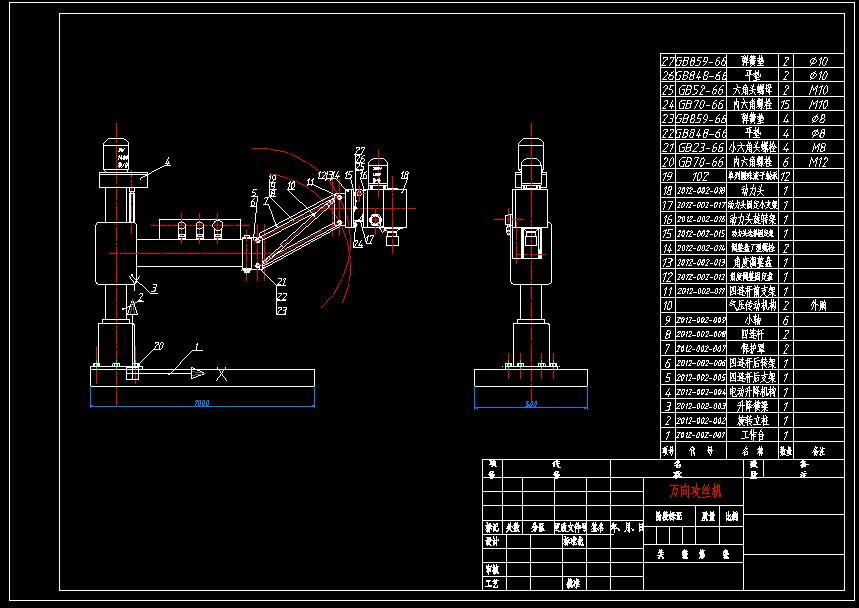Select the 外购 remark cell in parts list
This screenshot has width=859, height=608.
818,305
